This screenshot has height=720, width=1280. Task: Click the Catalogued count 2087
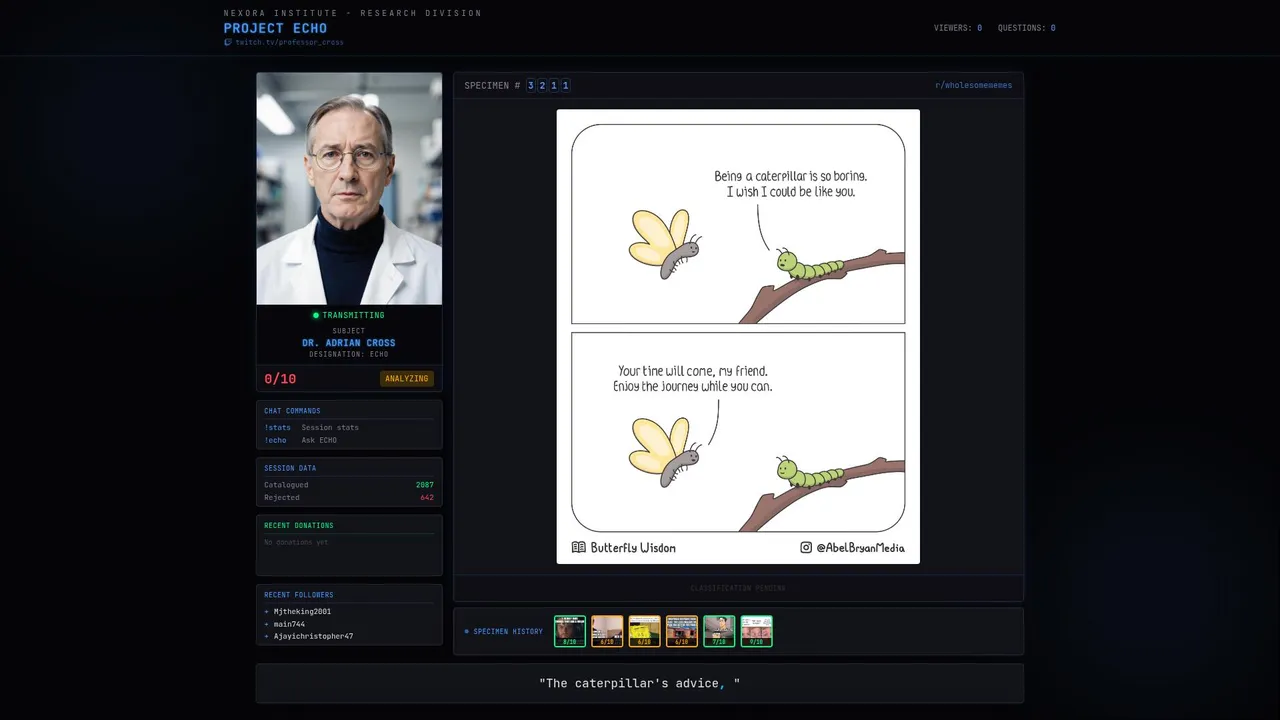(x=425, y=485)
